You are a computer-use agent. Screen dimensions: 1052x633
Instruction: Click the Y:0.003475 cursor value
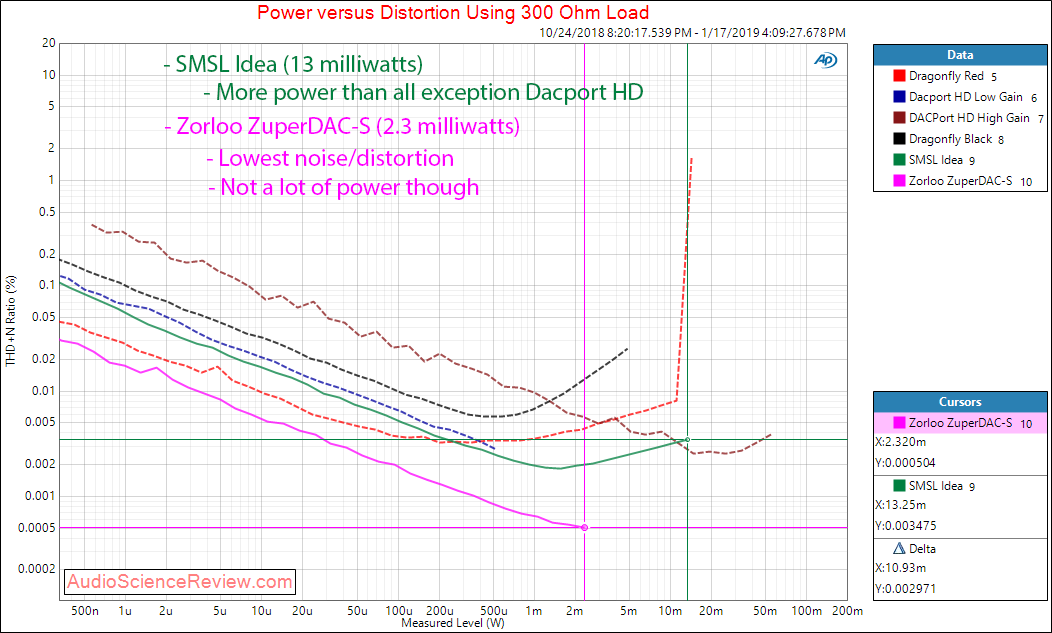coord(906,526)
